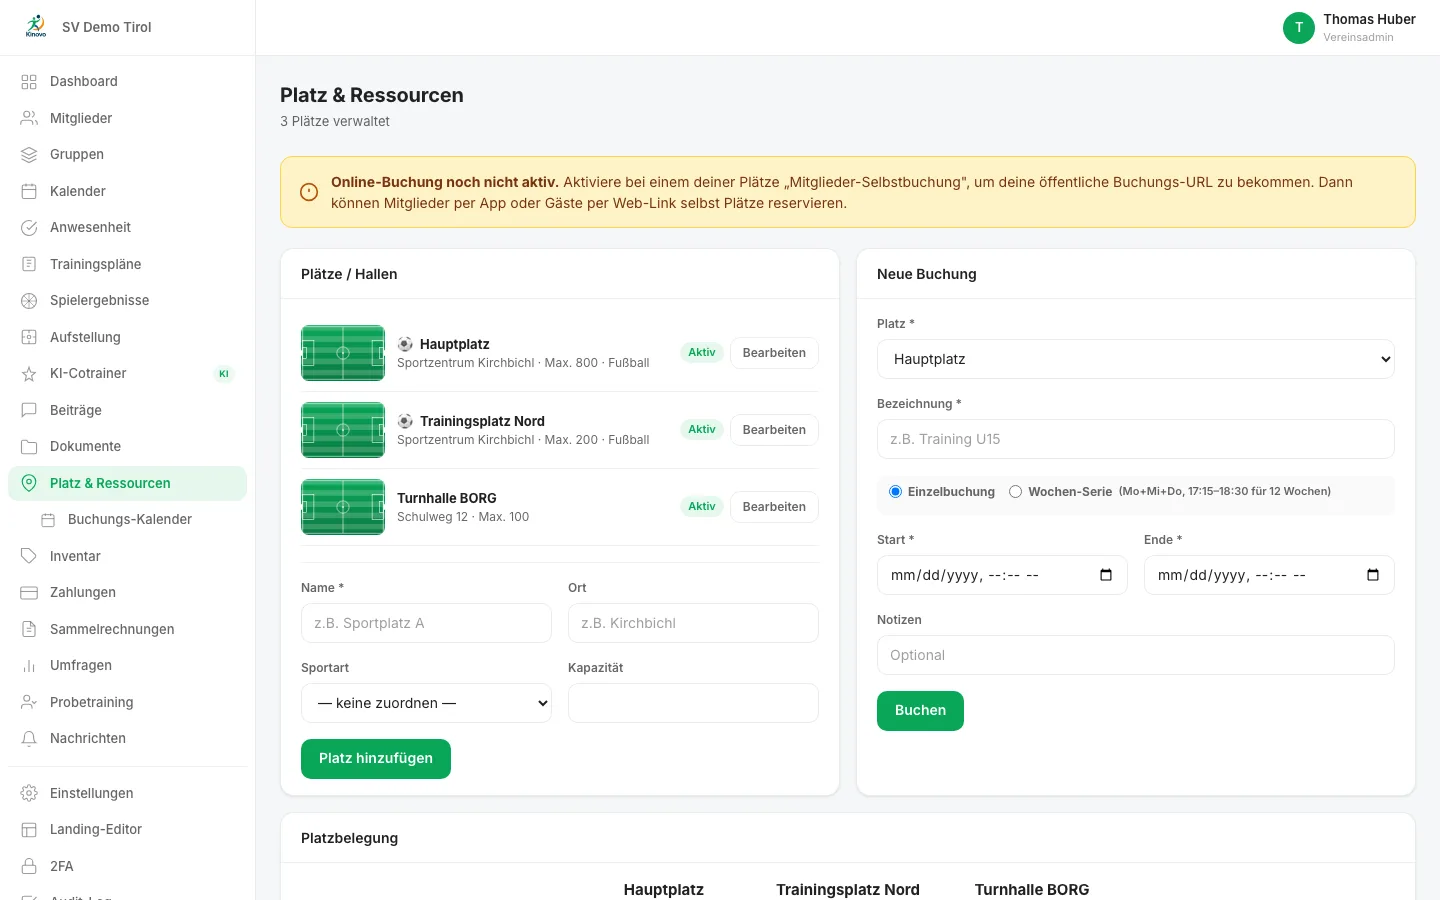Open the Platz dropdown showing Hauptplatz

pyautogui.click(x=1136, y=359)
